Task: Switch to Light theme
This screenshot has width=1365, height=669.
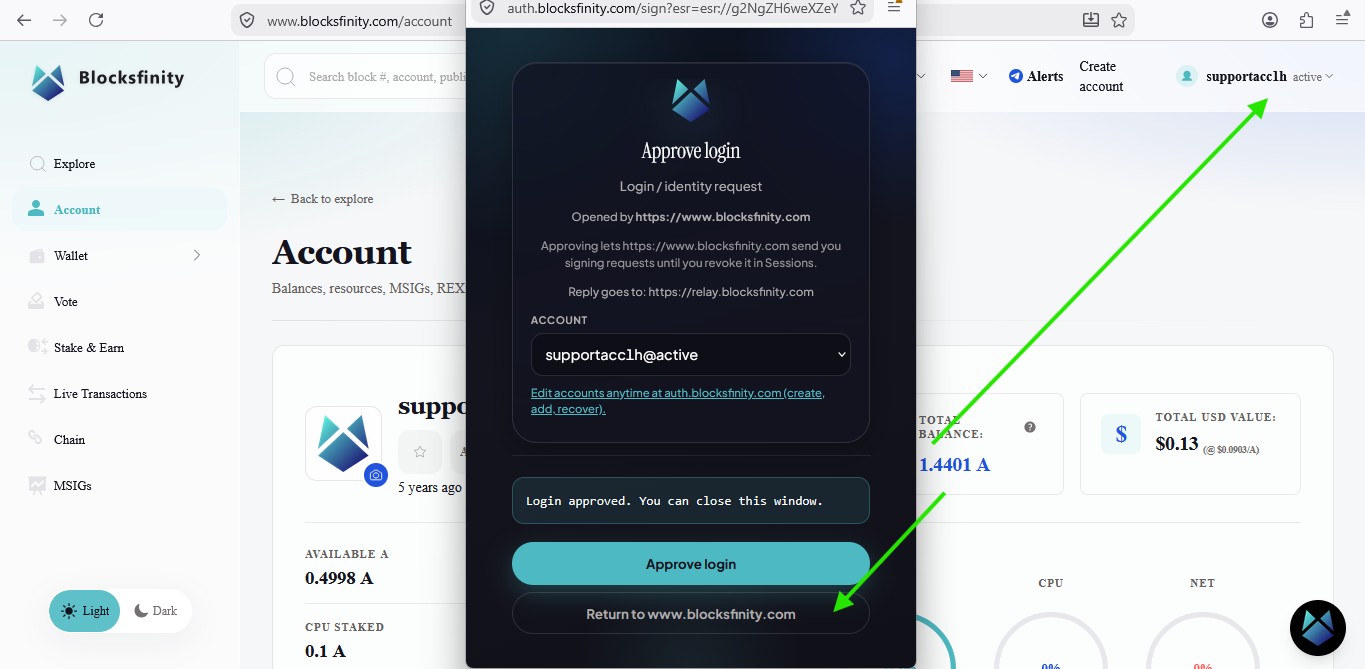Action: tap(85, 611)
